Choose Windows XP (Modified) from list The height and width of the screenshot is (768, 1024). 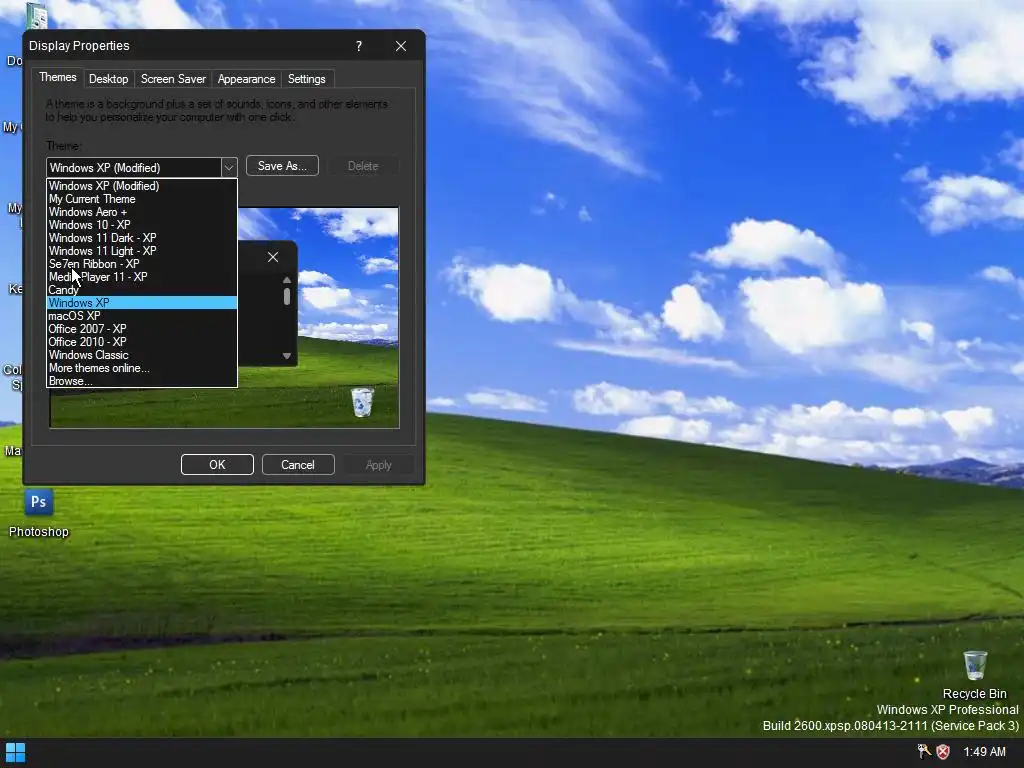pos(142,186)
